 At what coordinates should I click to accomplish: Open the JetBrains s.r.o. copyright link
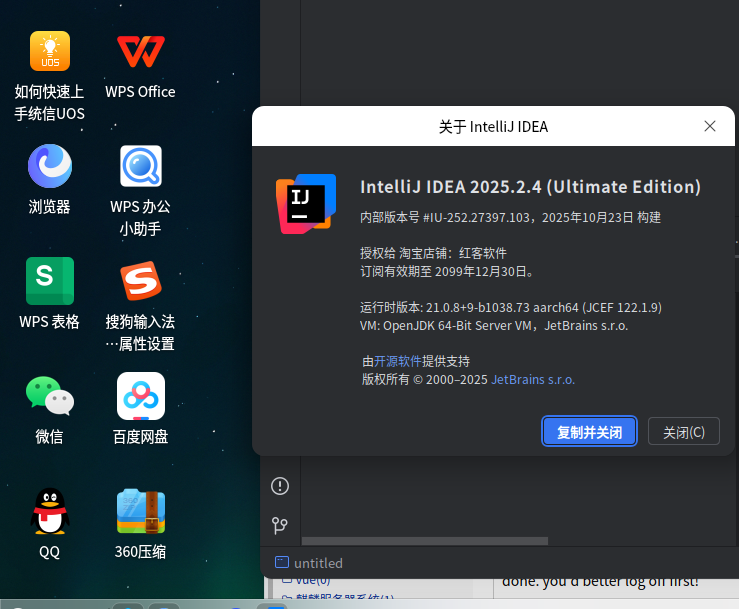tap(533, 379)
